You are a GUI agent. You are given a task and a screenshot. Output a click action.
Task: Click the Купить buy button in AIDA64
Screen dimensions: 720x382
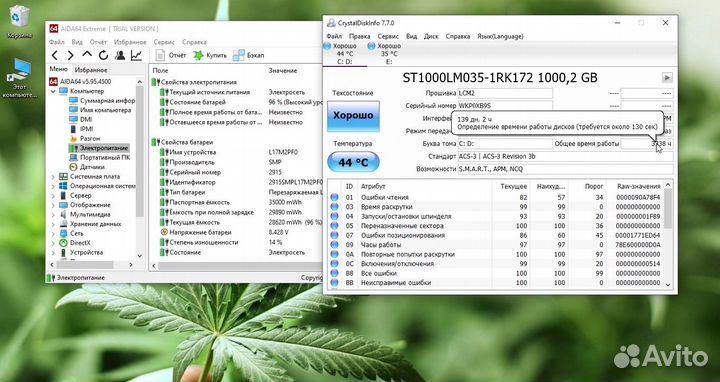pyautogui.click(x=210, y=55)
